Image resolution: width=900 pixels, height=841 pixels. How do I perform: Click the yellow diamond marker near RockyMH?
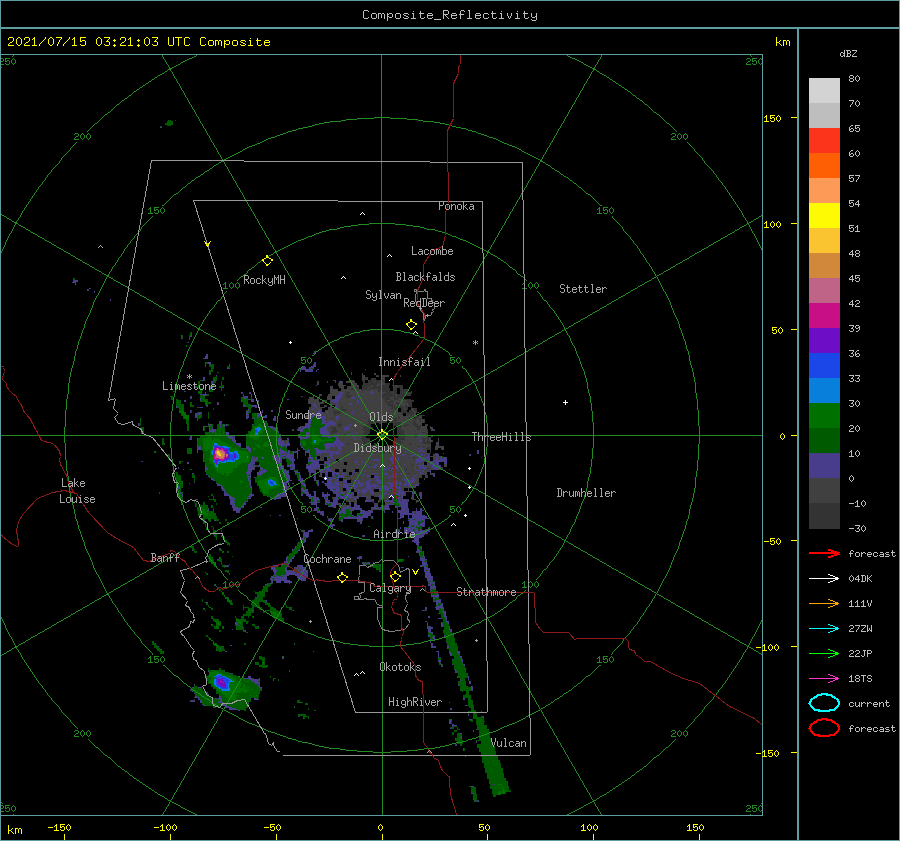pyautogui.click(x=267, y=261)
